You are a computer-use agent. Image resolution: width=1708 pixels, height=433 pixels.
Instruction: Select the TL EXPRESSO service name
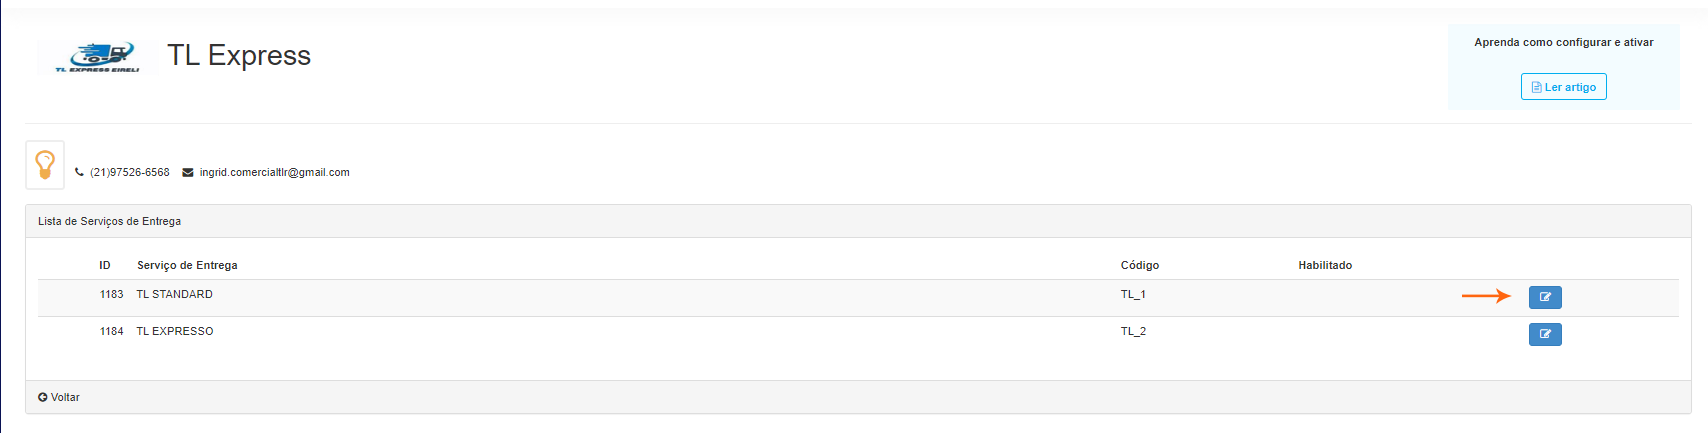175,331
